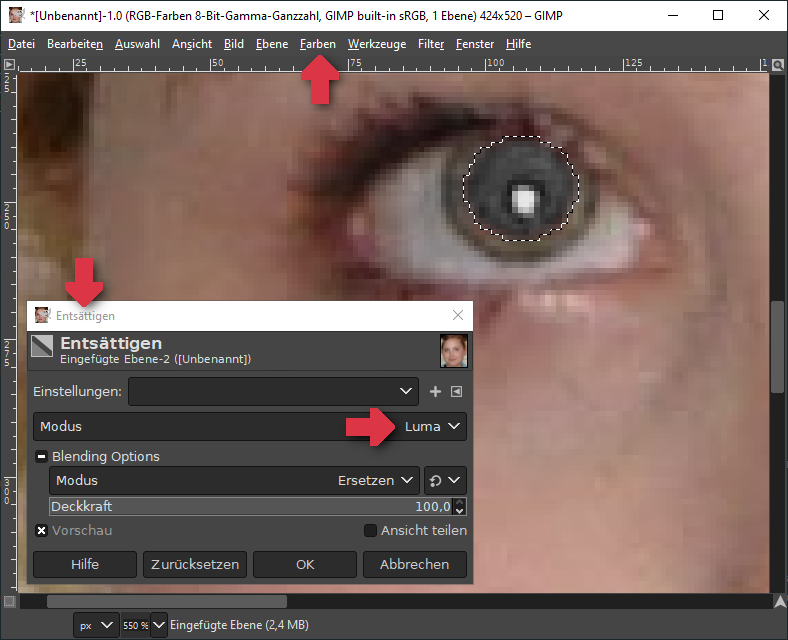Open the Ersetzen blend mode dropdown
The image size is (788, 640).
click(377, 481)
